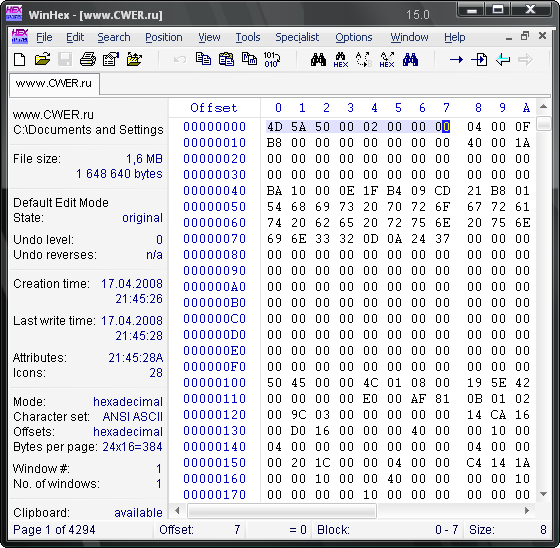Create a new file with the blank page icon
Screen dimensions: 560x548
click(x=20, y=59)
